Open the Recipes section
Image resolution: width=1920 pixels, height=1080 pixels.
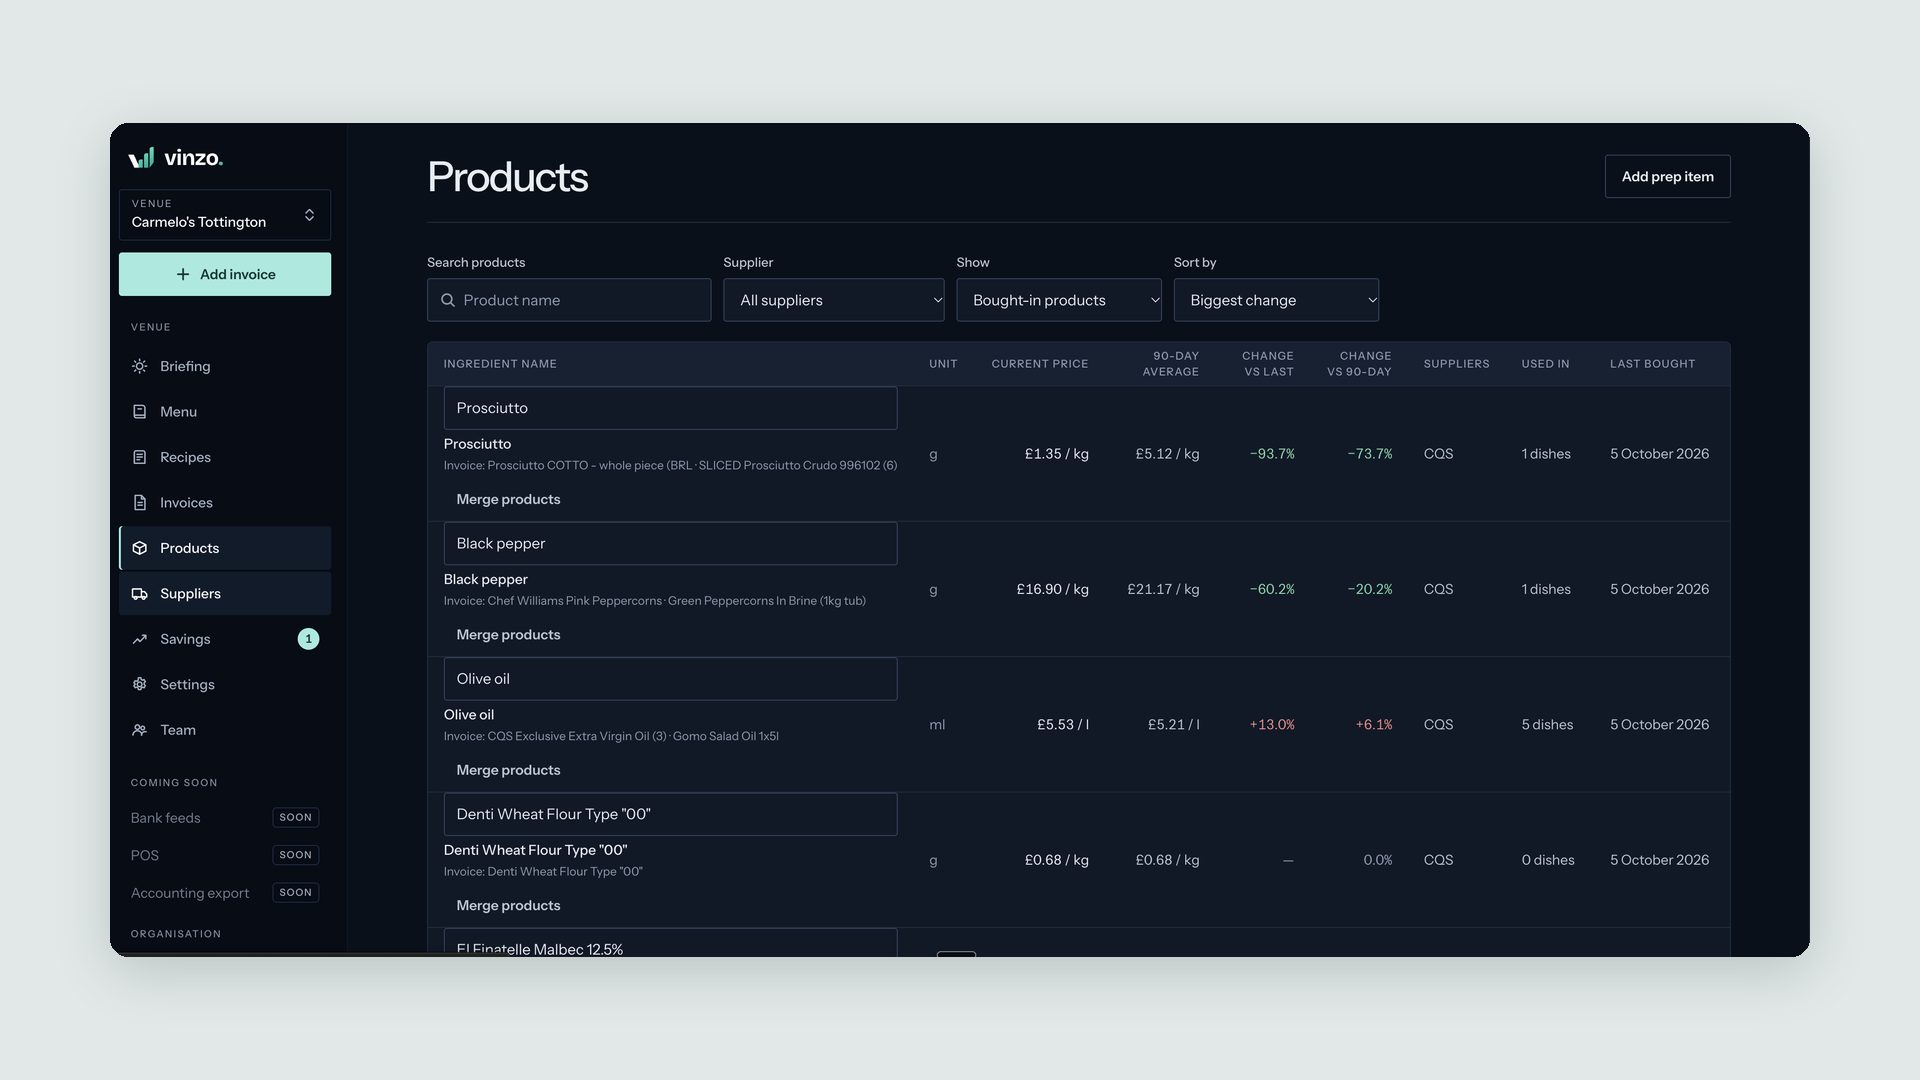click(225, 457)
